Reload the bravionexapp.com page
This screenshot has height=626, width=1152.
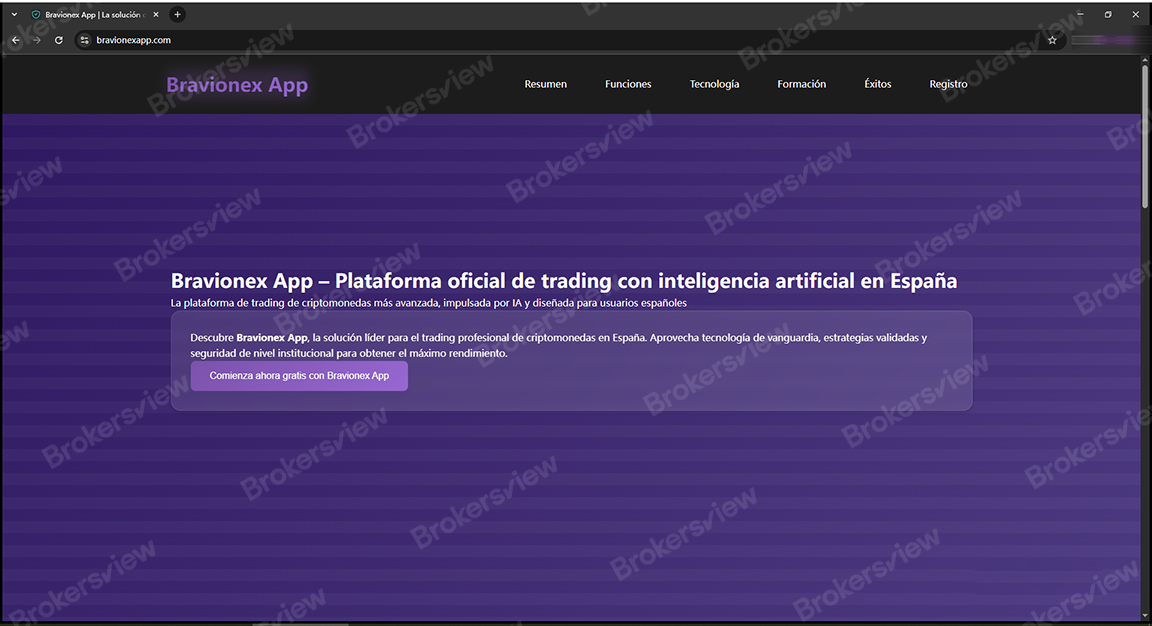(58, 40)
